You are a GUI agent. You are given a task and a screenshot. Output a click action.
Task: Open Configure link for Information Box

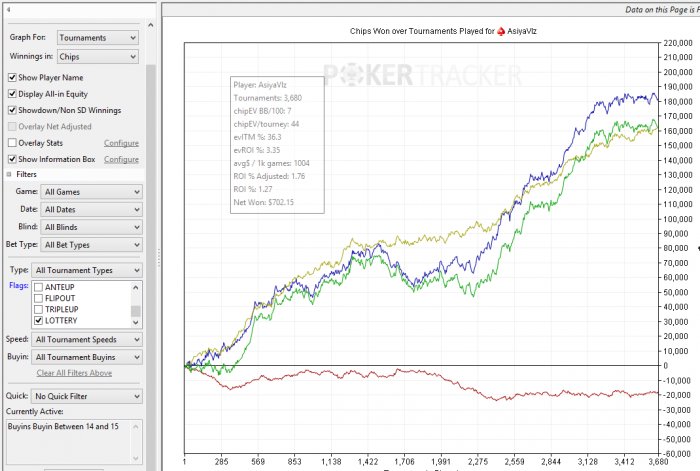pyautogui.click(x=121, y=159)
